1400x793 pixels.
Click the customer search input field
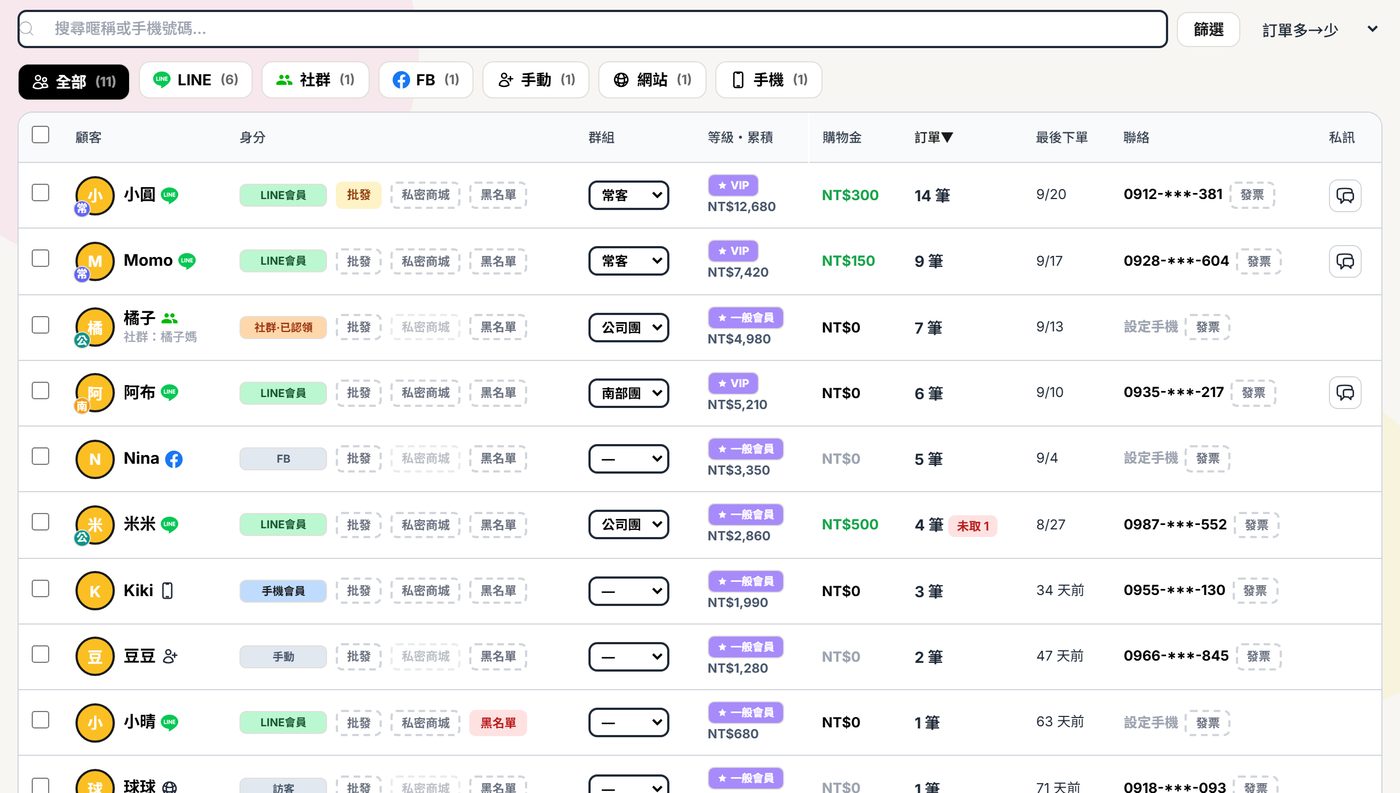[x=592, y=29]
